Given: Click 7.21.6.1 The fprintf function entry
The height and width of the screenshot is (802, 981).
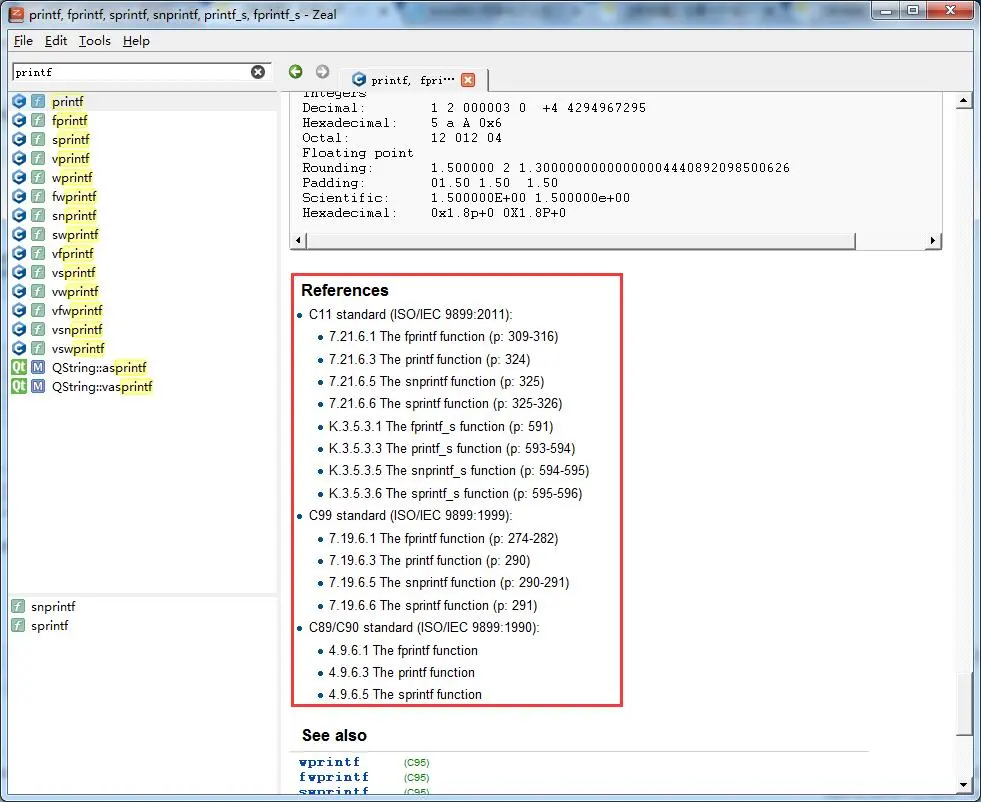Looking at the screenshot, I should point(444,337).
